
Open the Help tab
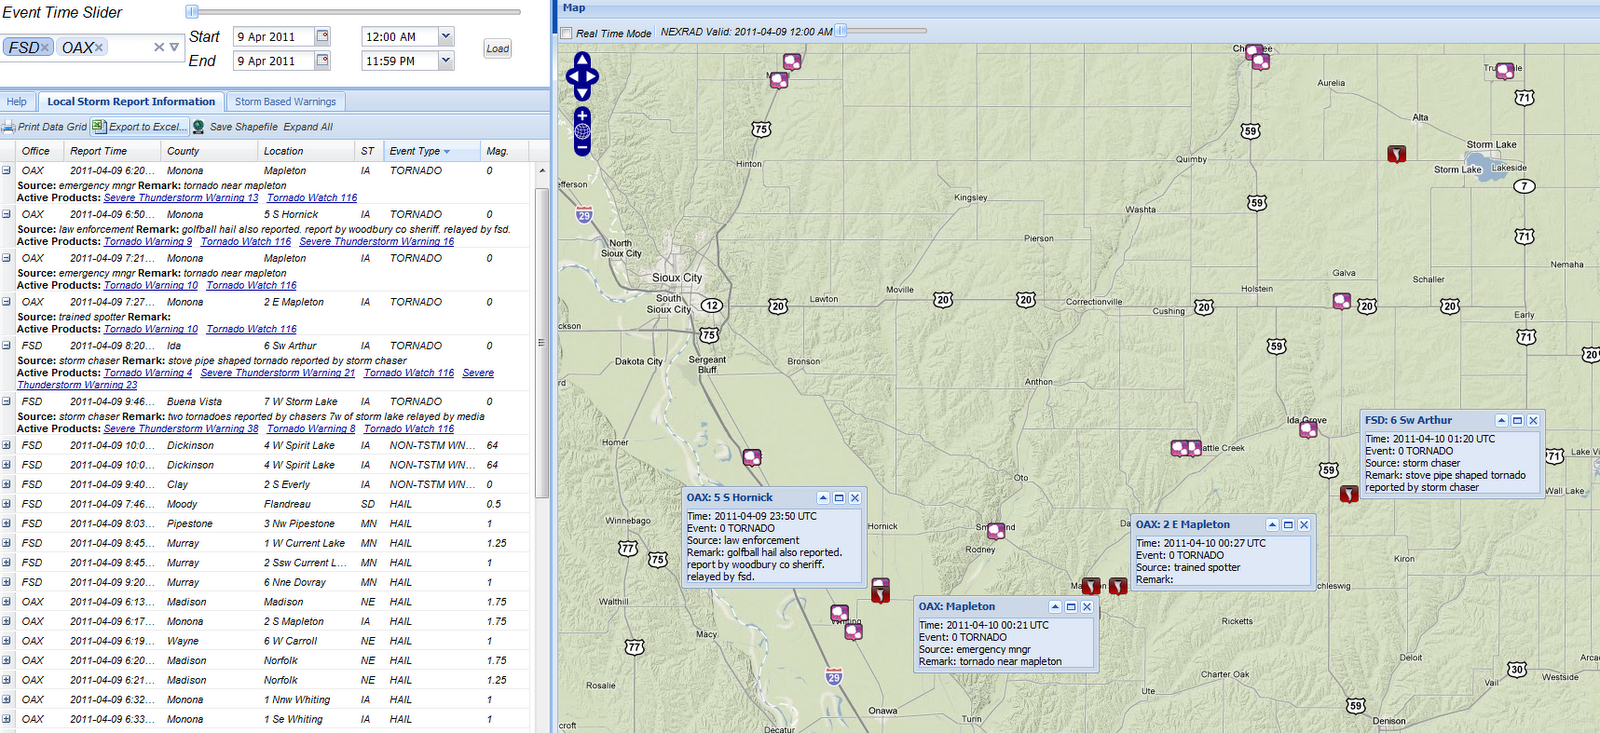pyautogui.click(x=17, y=101)
